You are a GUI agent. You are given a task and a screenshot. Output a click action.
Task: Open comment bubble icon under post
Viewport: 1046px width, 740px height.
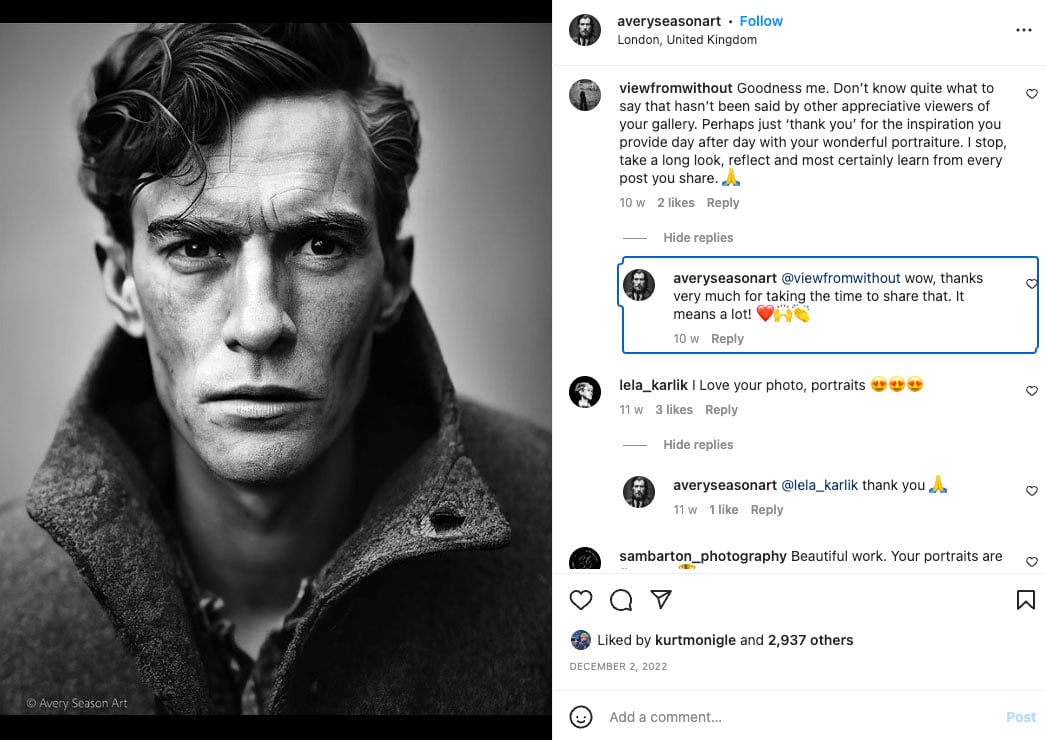621,600
